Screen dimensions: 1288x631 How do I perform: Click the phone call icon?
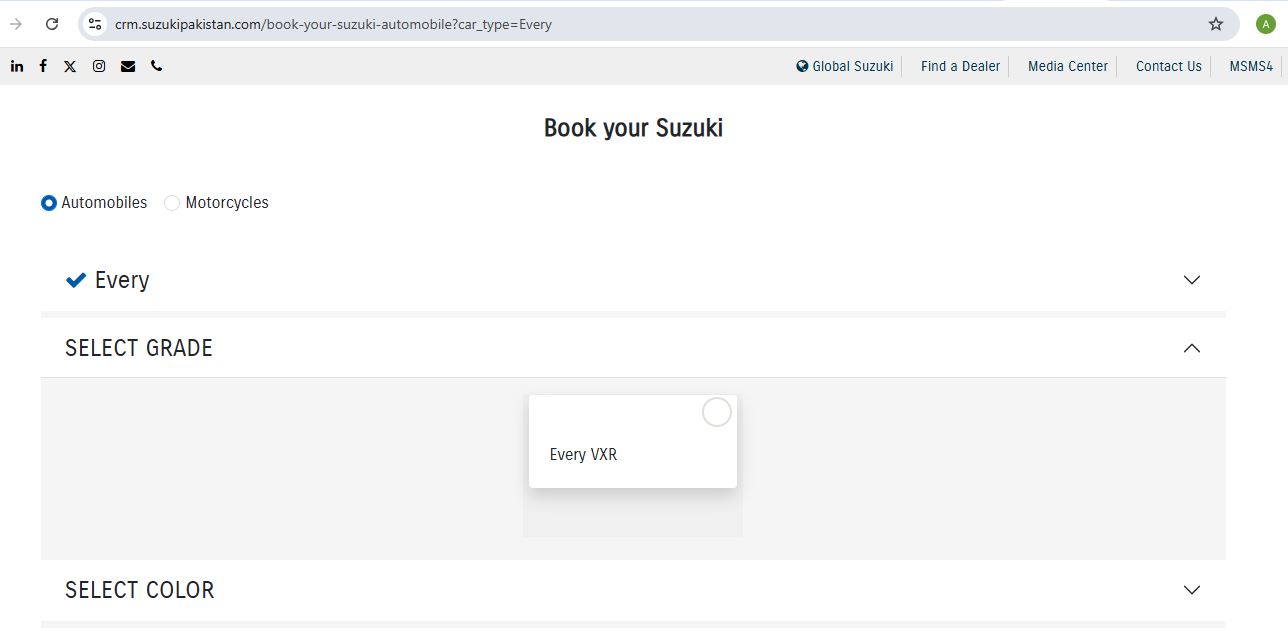coord(157,66)
